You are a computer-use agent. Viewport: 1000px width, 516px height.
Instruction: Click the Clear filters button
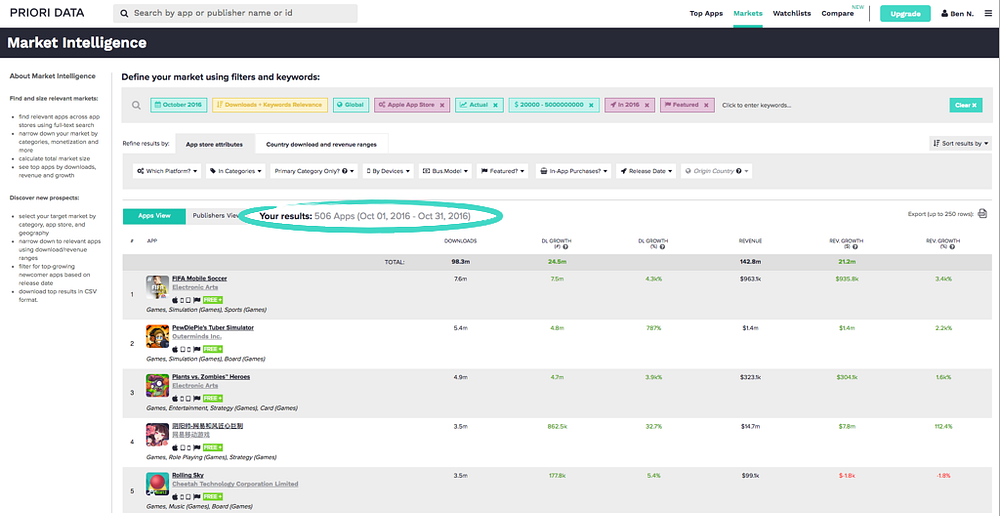[x=966, y=105]
